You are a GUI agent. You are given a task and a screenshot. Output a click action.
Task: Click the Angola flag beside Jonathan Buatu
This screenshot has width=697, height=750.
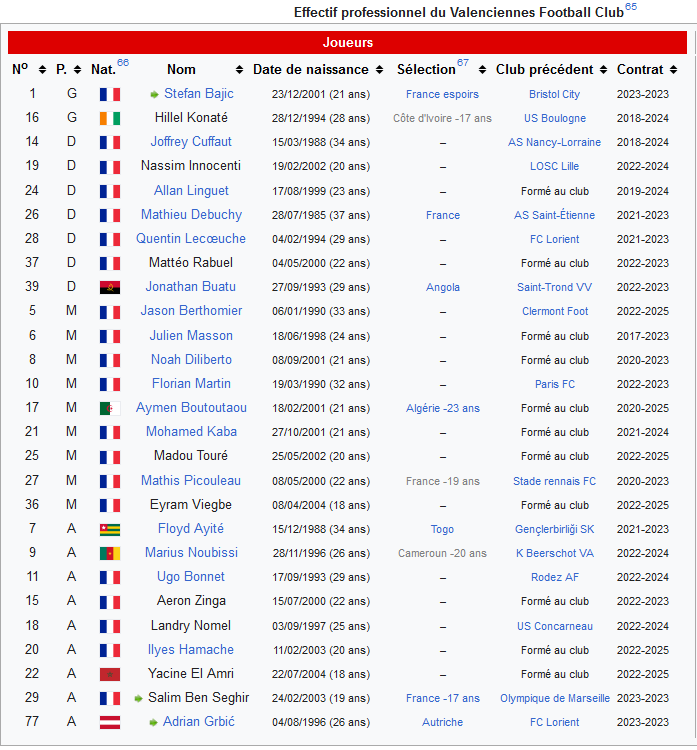tap(109, 287)
